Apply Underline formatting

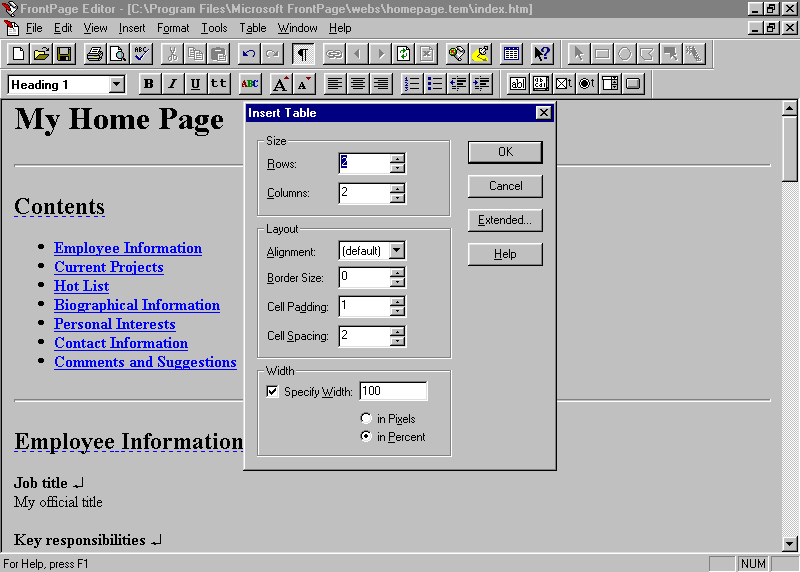click(195, 84)
